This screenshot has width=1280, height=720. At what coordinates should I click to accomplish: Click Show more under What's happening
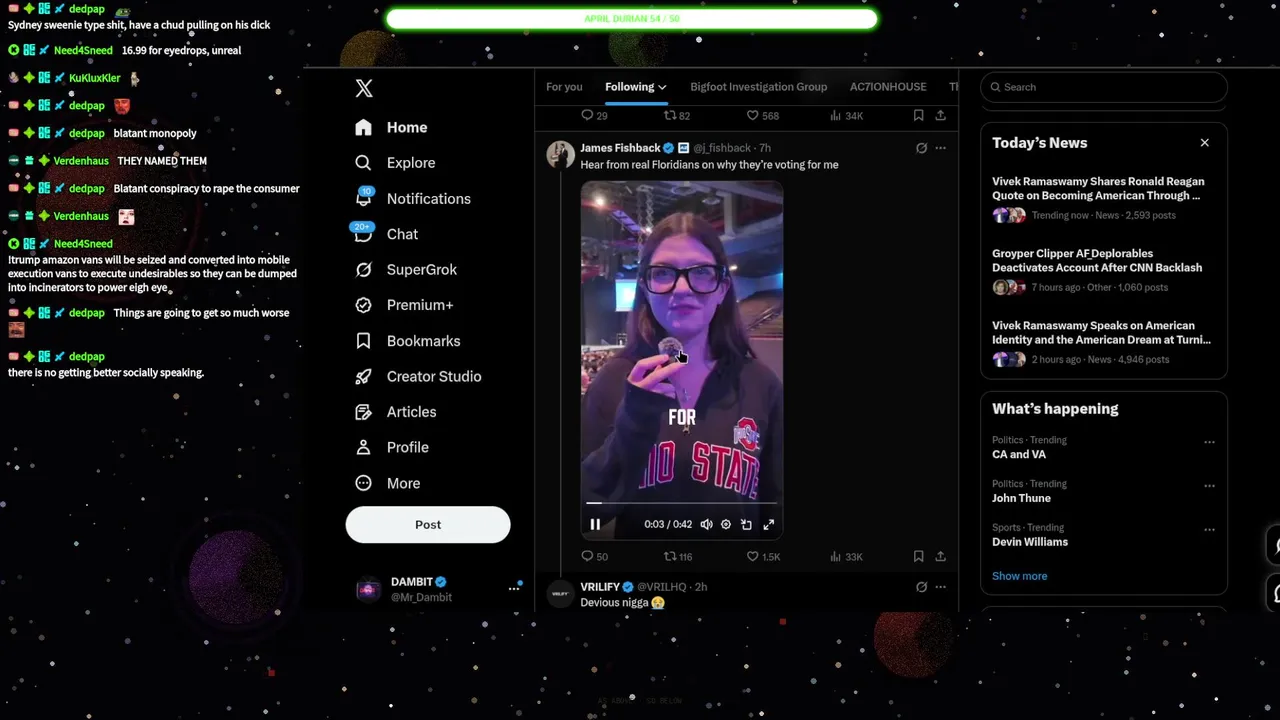(1019, 576)
